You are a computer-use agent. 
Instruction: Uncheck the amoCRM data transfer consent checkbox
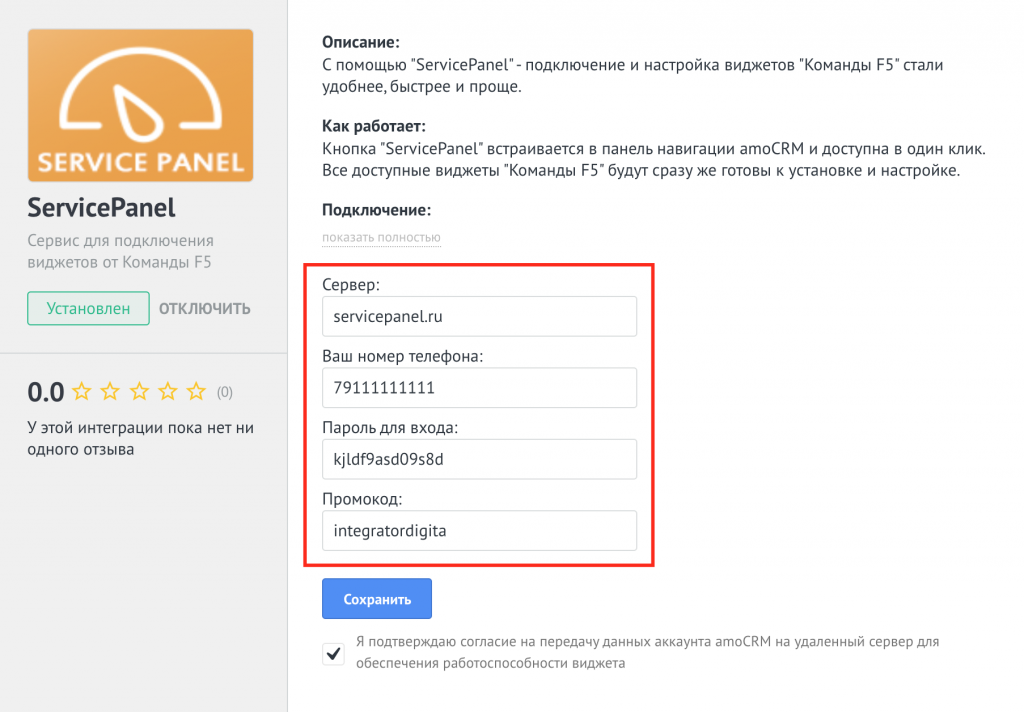tap(333, 652)
